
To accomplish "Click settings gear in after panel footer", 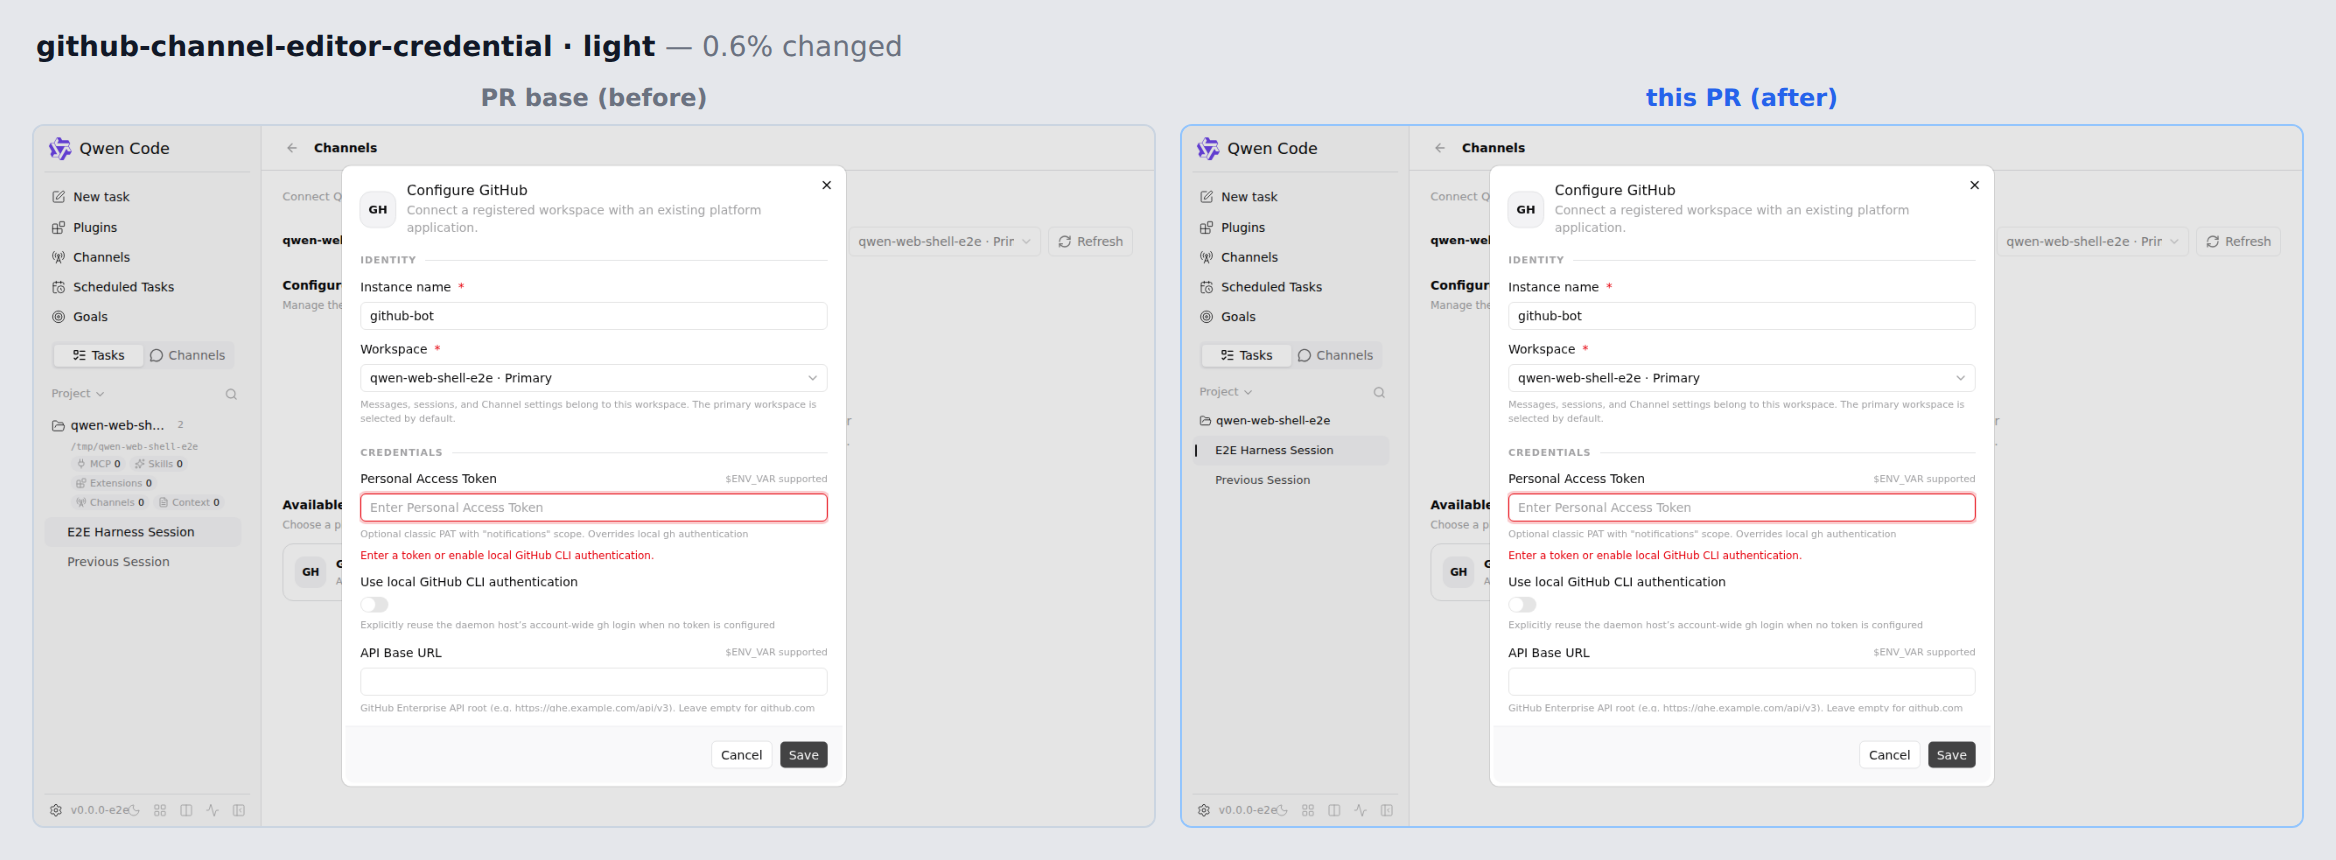I will 1204,810.
